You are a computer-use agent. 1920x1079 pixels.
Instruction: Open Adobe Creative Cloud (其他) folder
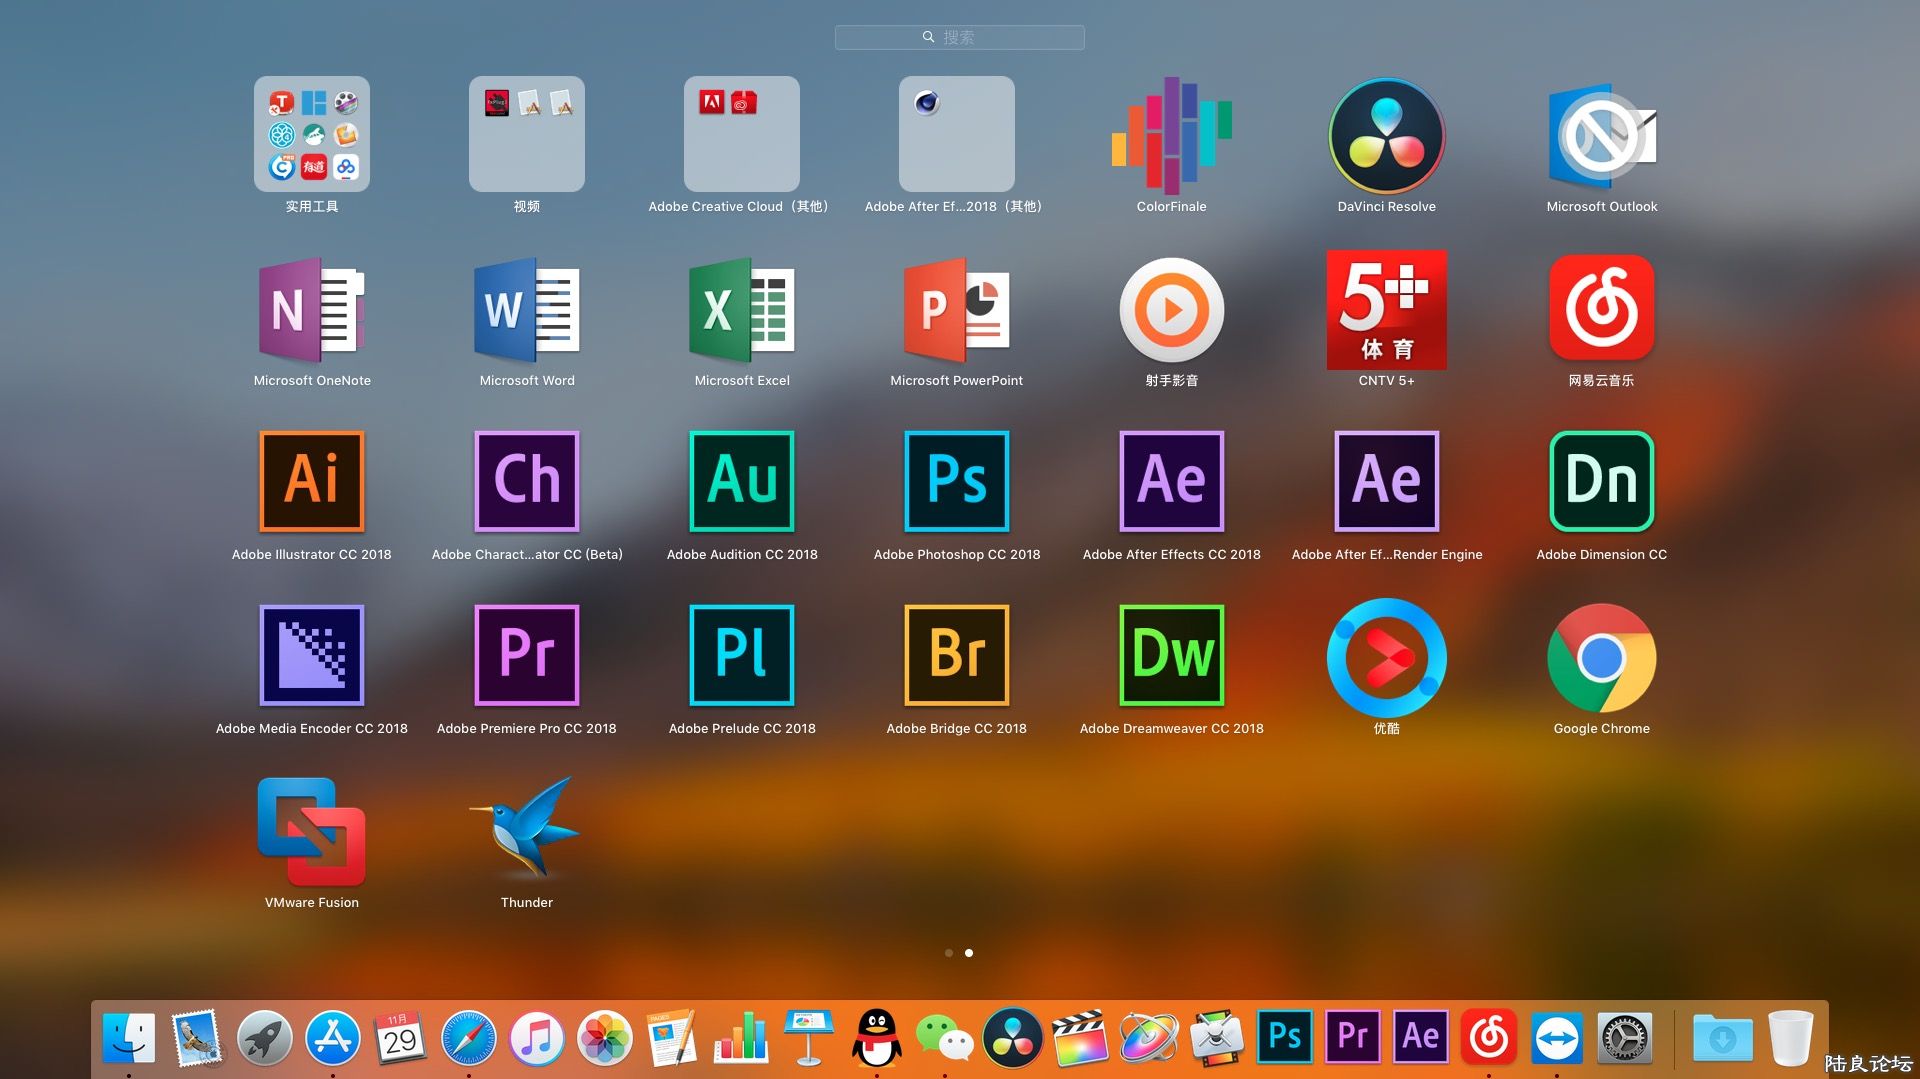tap(741, 134)
